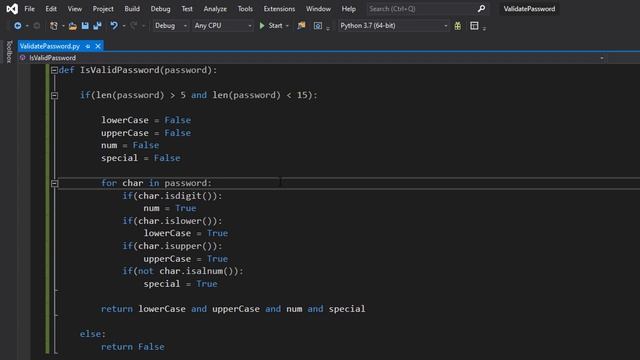640x360 pixels.
Task: Click 'char.isdigit()' in the code
Action: (177, 196)
